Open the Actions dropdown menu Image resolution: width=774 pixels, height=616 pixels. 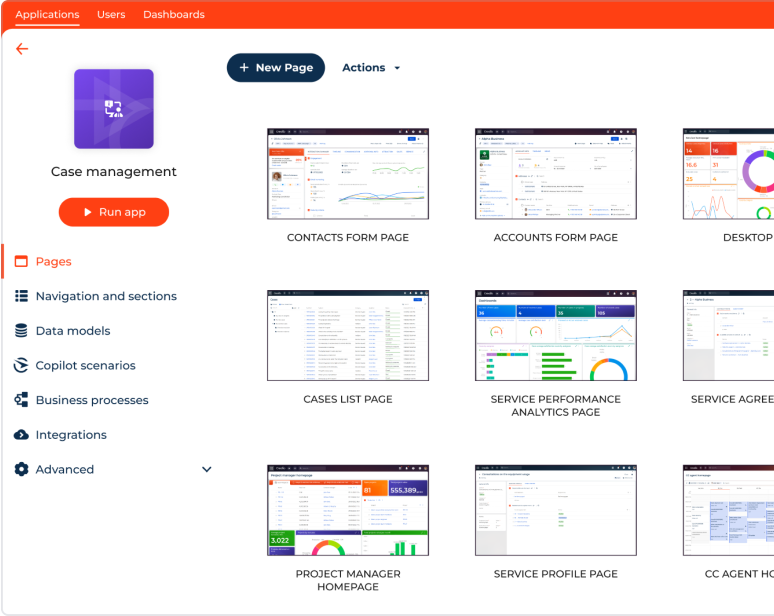(371, 68)
